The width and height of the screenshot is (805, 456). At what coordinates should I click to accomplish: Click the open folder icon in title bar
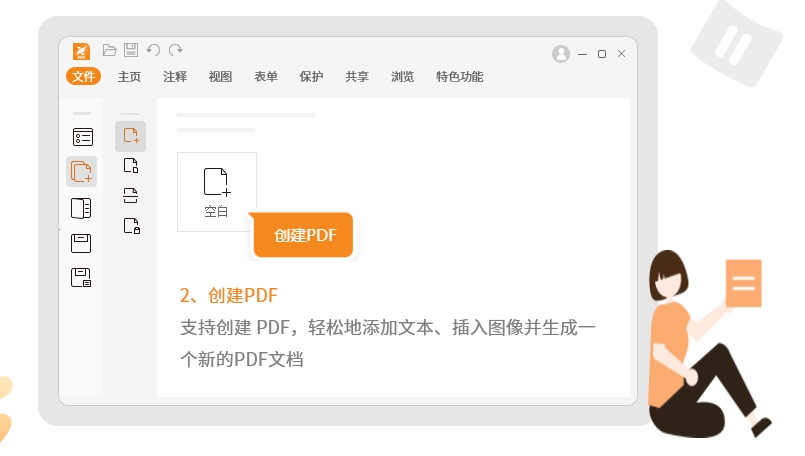click(110, 50)
